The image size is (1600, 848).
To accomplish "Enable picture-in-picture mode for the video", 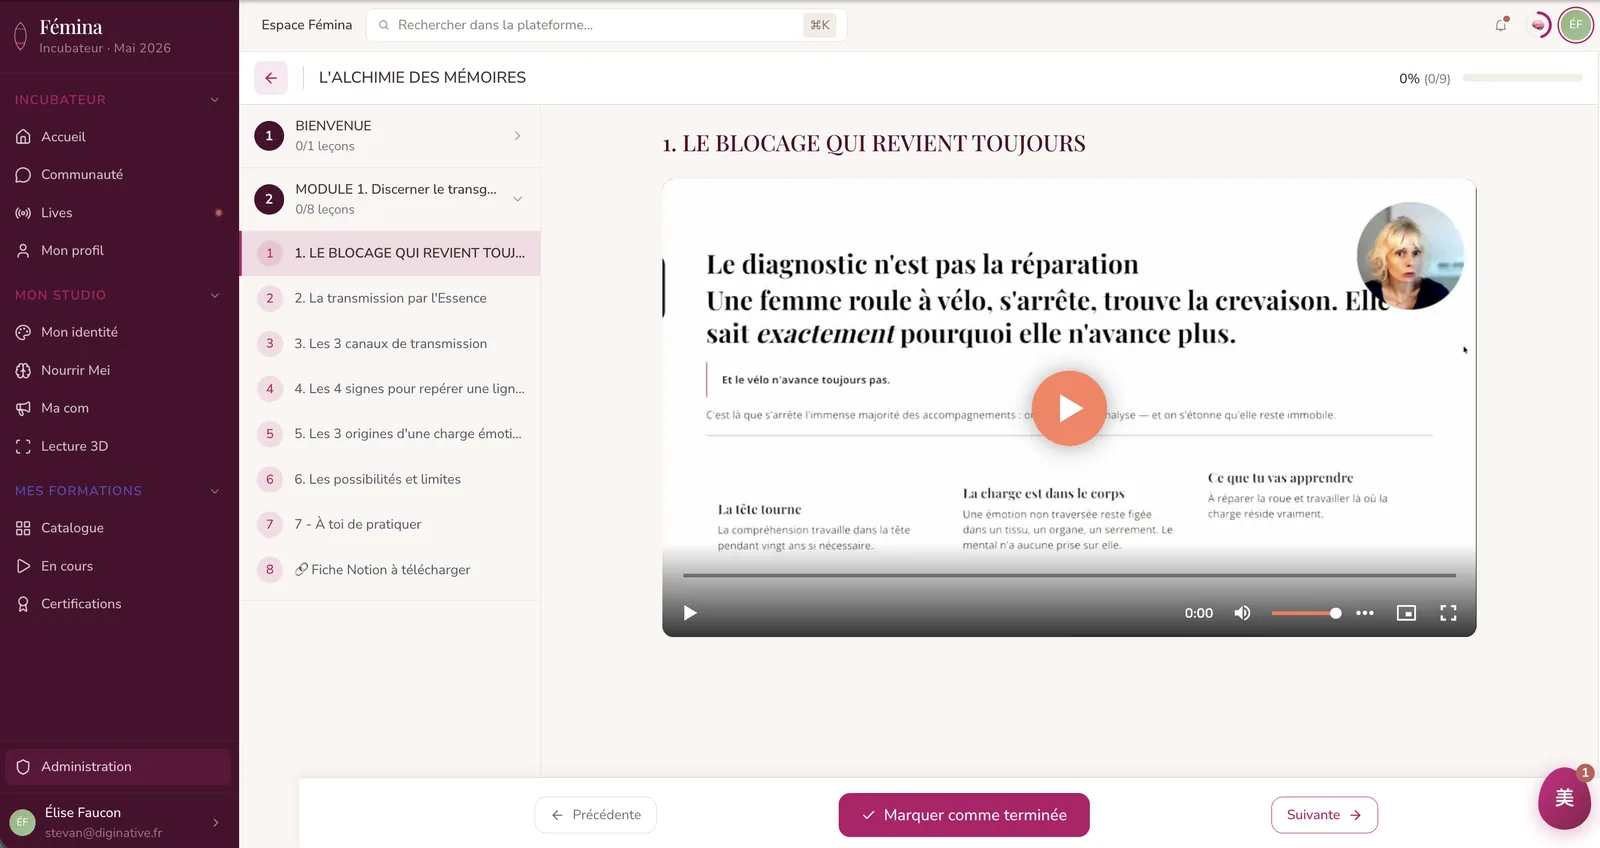I will click(x=1406, y=613).
